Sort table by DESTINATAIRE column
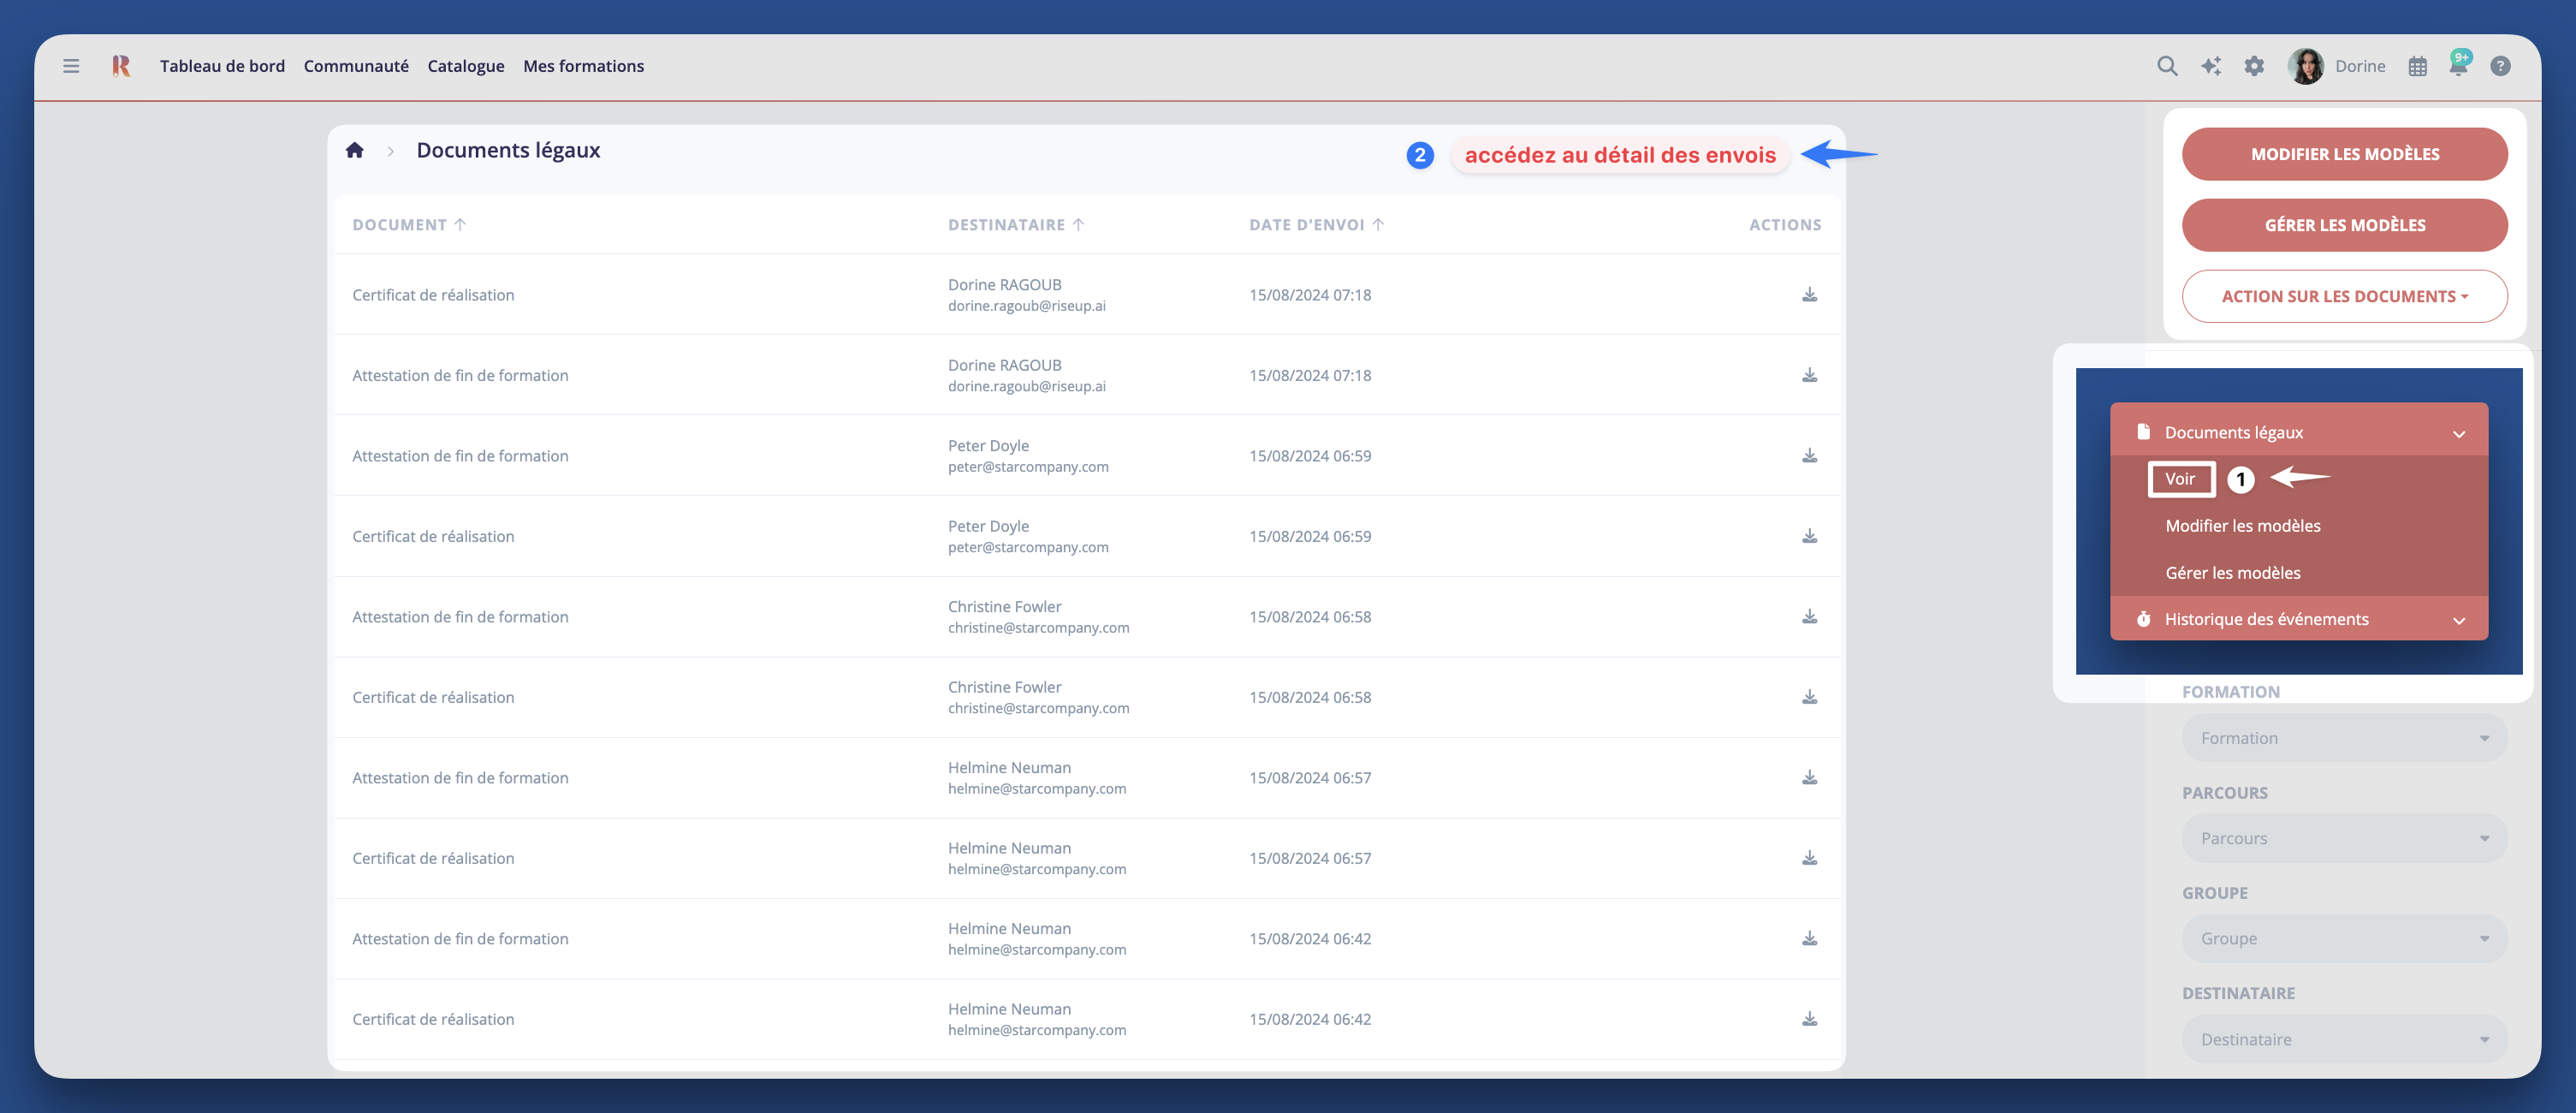 [1015, 224]
